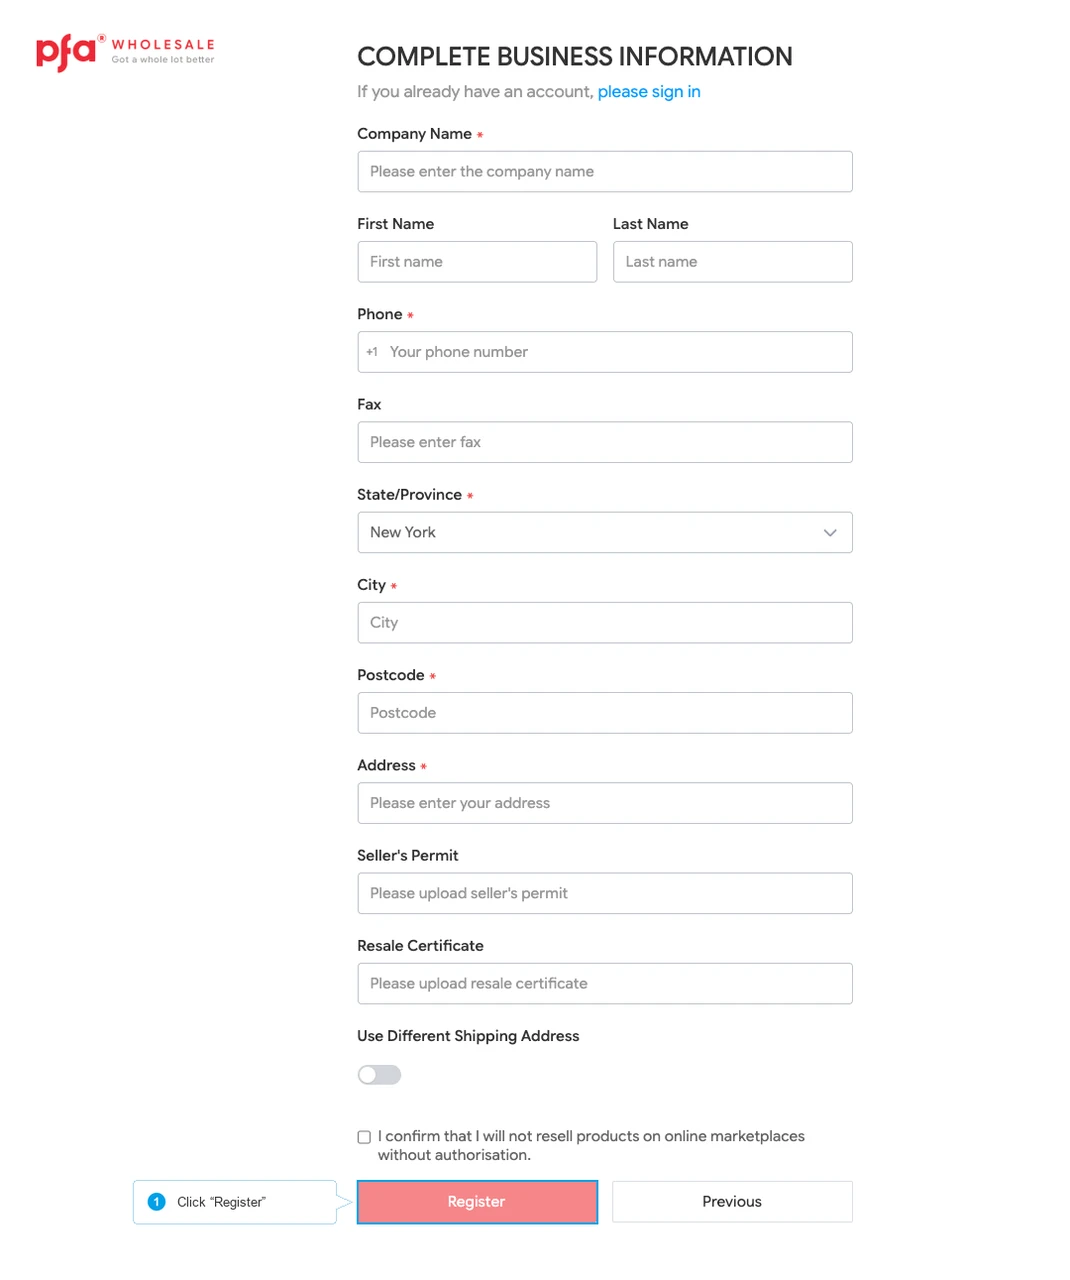This screenshot has height=1280, width=1070.
Task: Click the Register button
Action: click(477, 1202)
